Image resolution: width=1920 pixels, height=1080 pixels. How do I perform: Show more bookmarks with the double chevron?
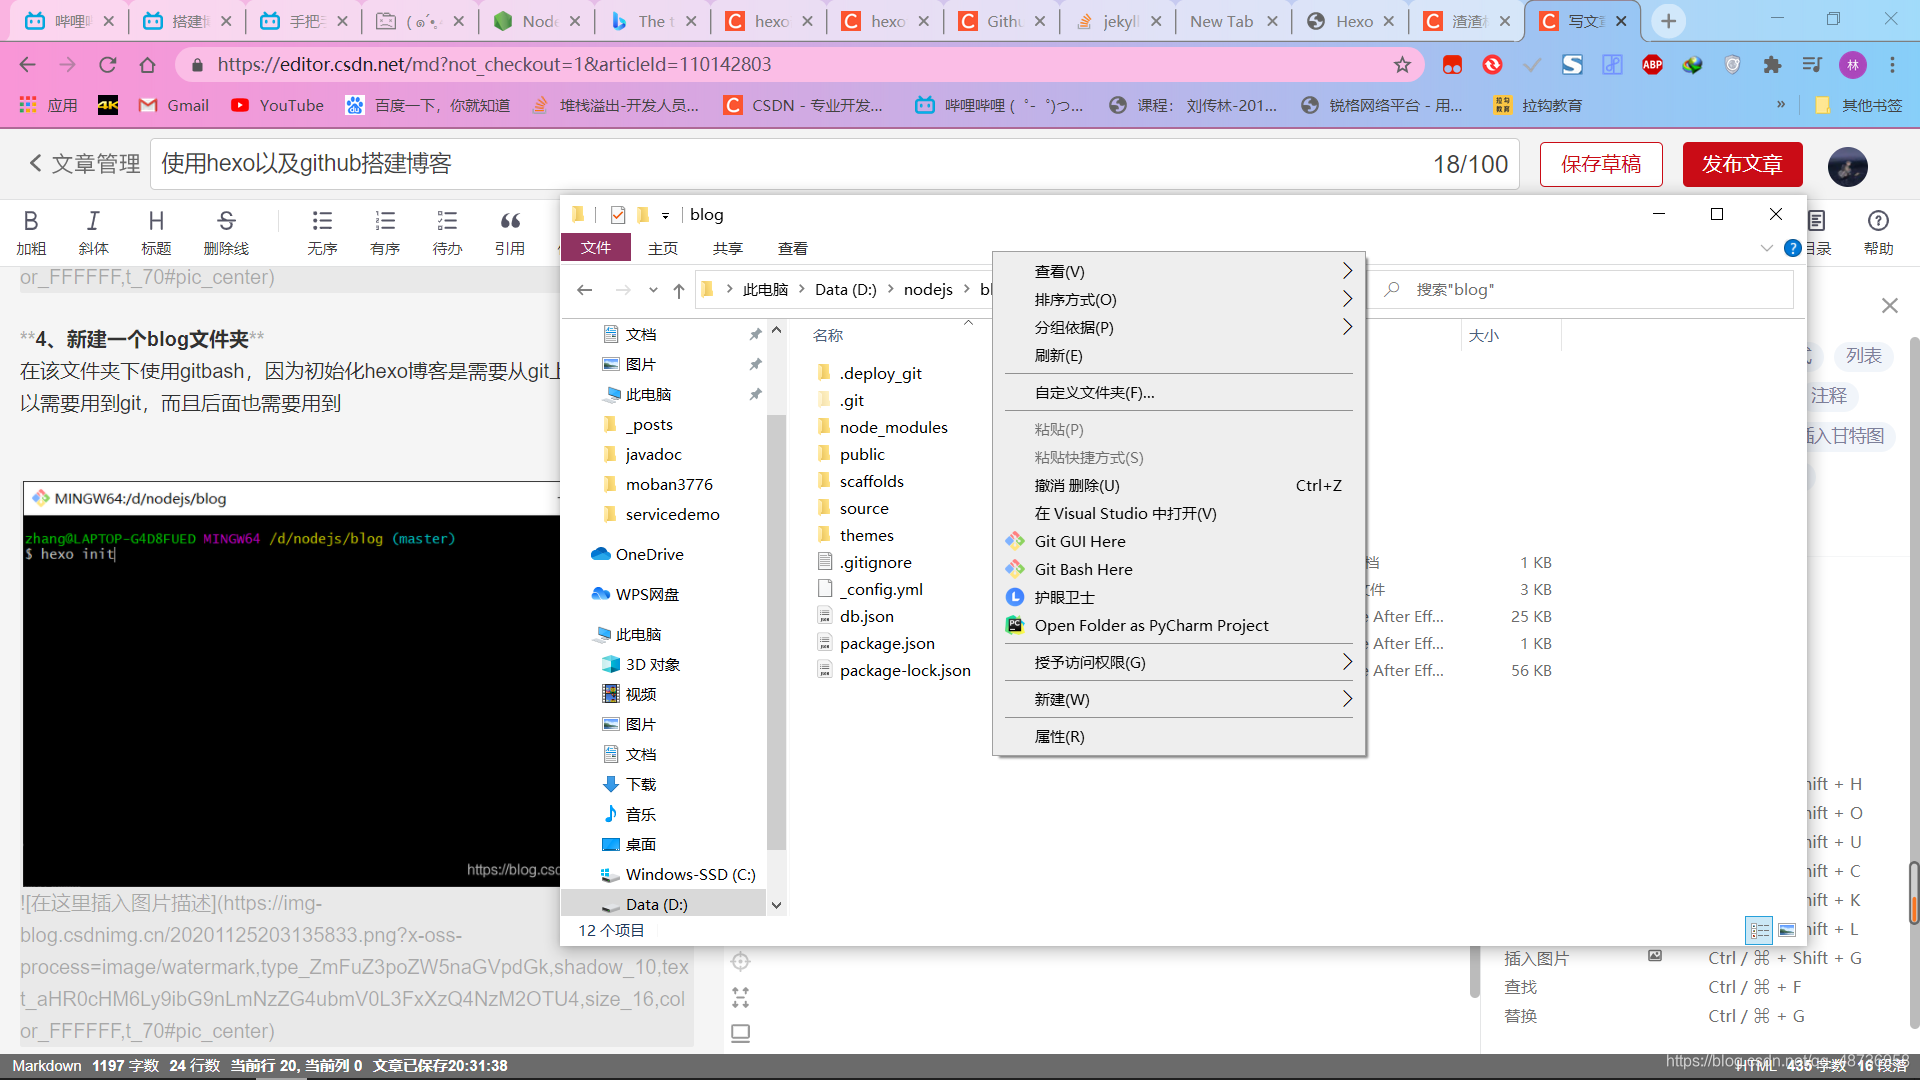coord(1781,104)
